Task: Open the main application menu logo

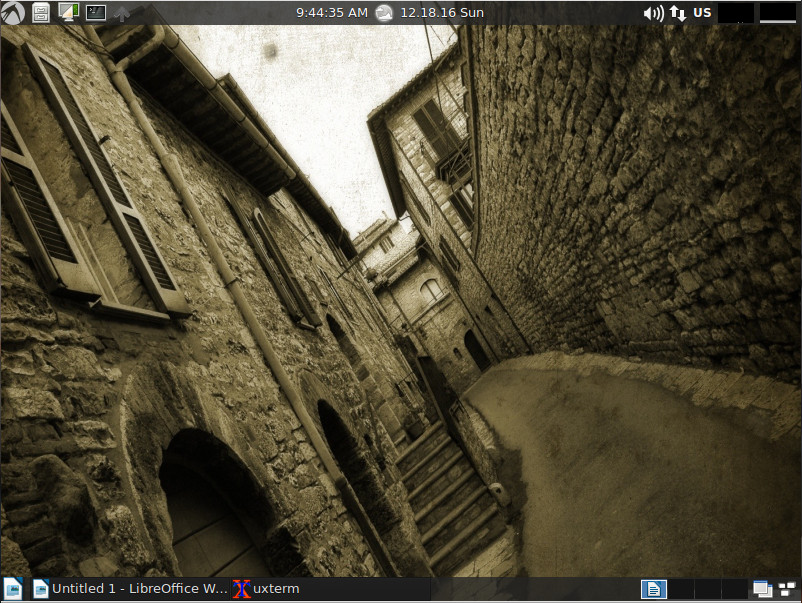Action: click(x=13, y=13)
